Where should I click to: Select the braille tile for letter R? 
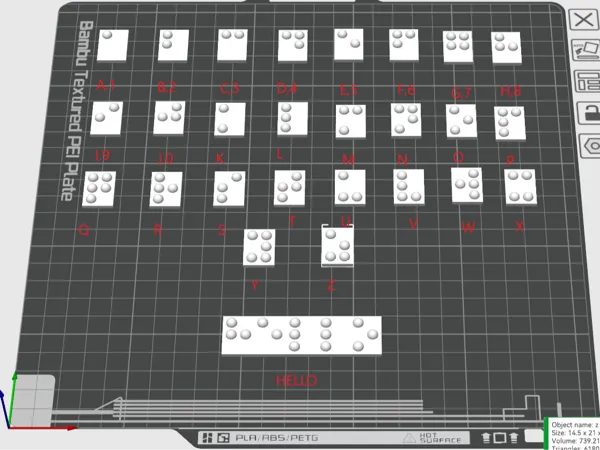(166, 189)
